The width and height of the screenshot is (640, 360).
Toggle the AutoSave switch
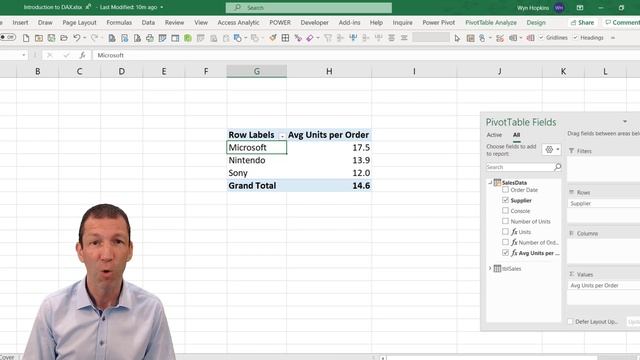coord(8,38)
